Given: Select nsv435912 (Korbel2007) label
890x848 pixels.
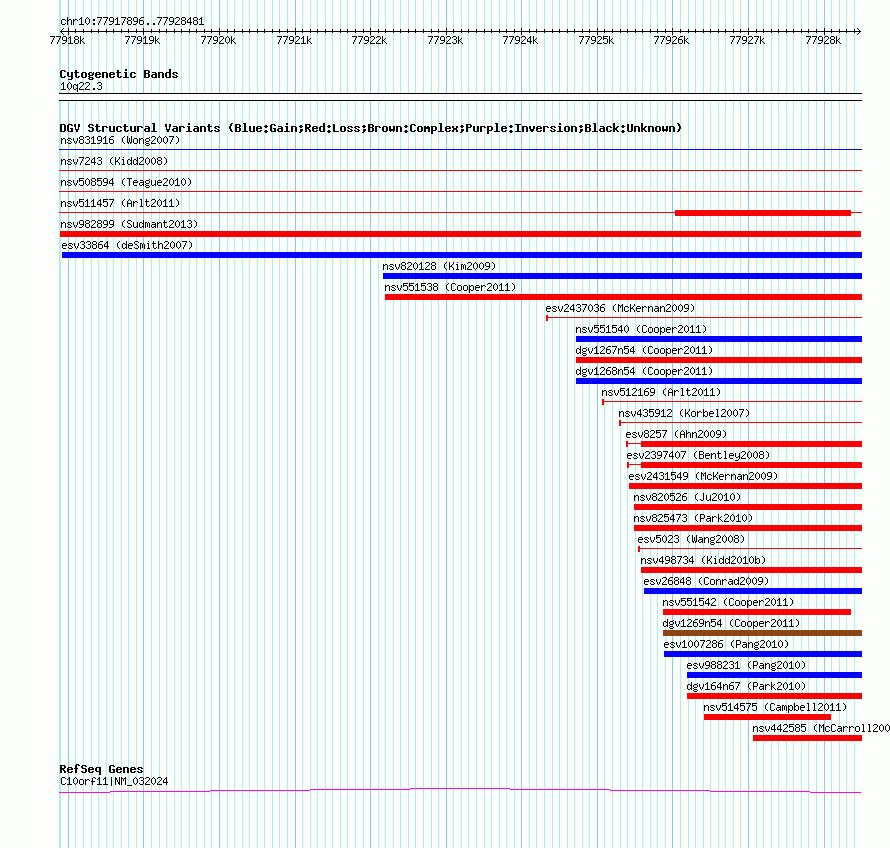Looking at the screenshot, I should (684, 413).
